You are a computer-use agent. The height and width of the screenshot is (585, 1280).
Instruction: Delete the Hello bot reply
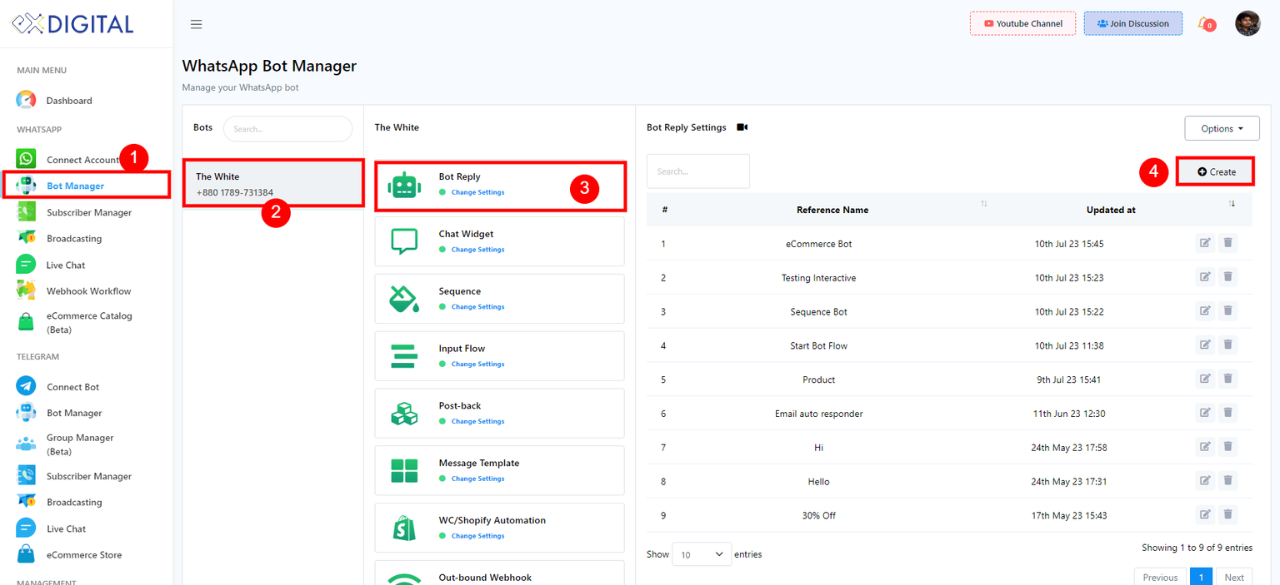[1228, 481]
